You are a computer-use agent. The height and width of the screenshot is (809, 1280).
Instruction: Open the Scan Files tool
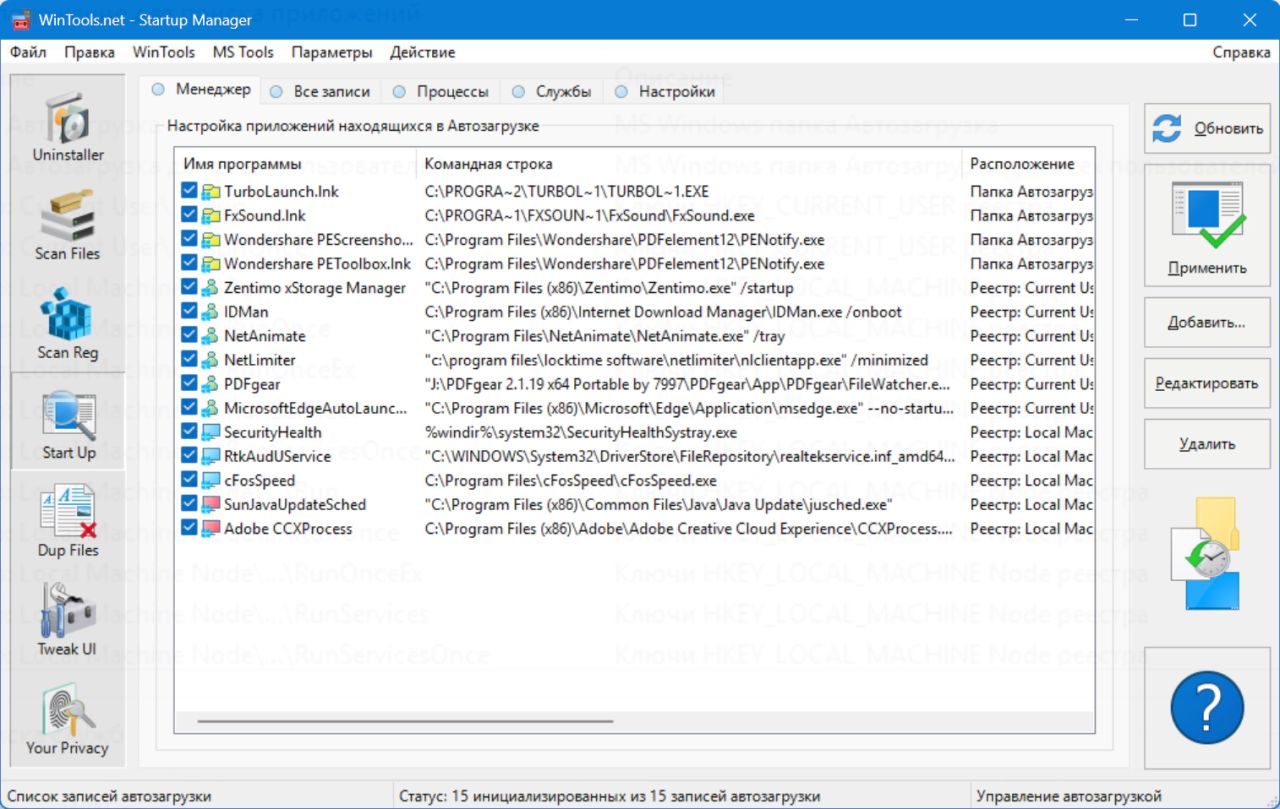68,224
